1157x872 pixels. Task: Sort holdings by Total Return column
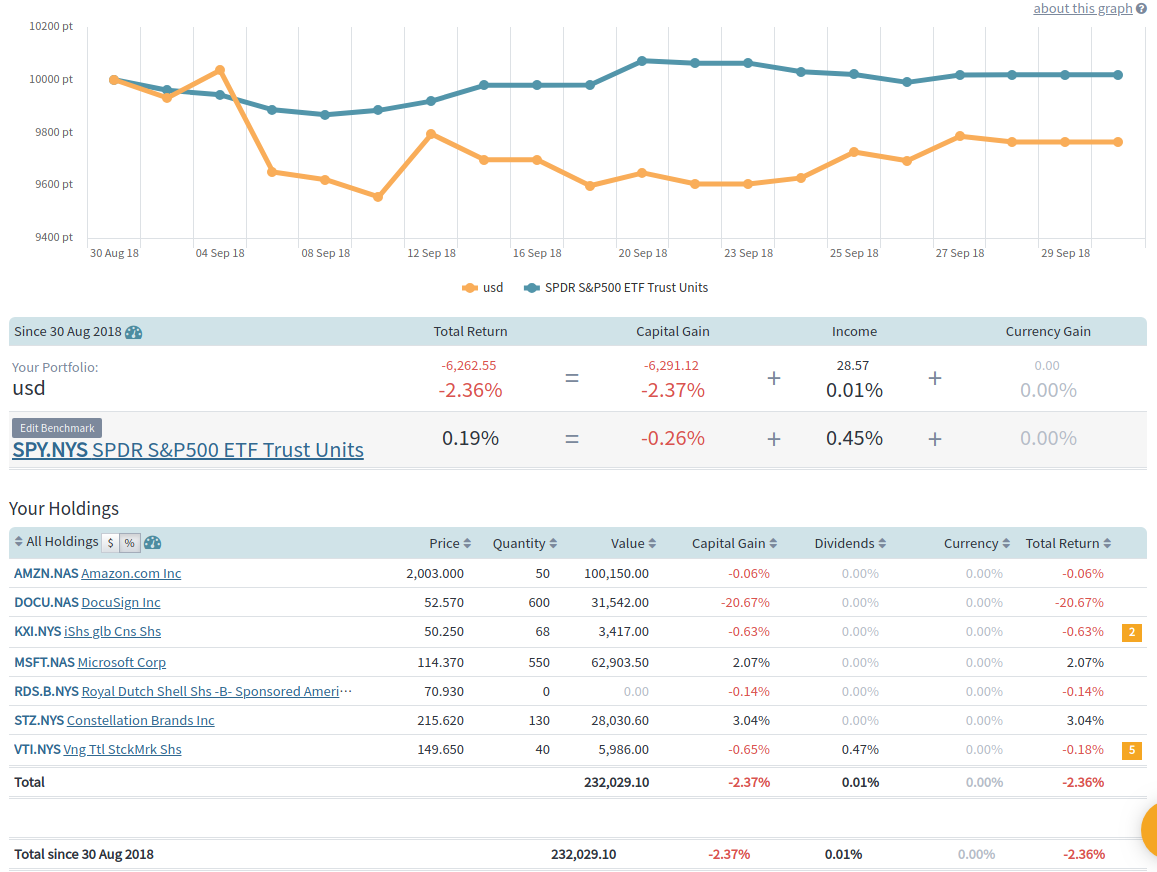point(1068,544)
